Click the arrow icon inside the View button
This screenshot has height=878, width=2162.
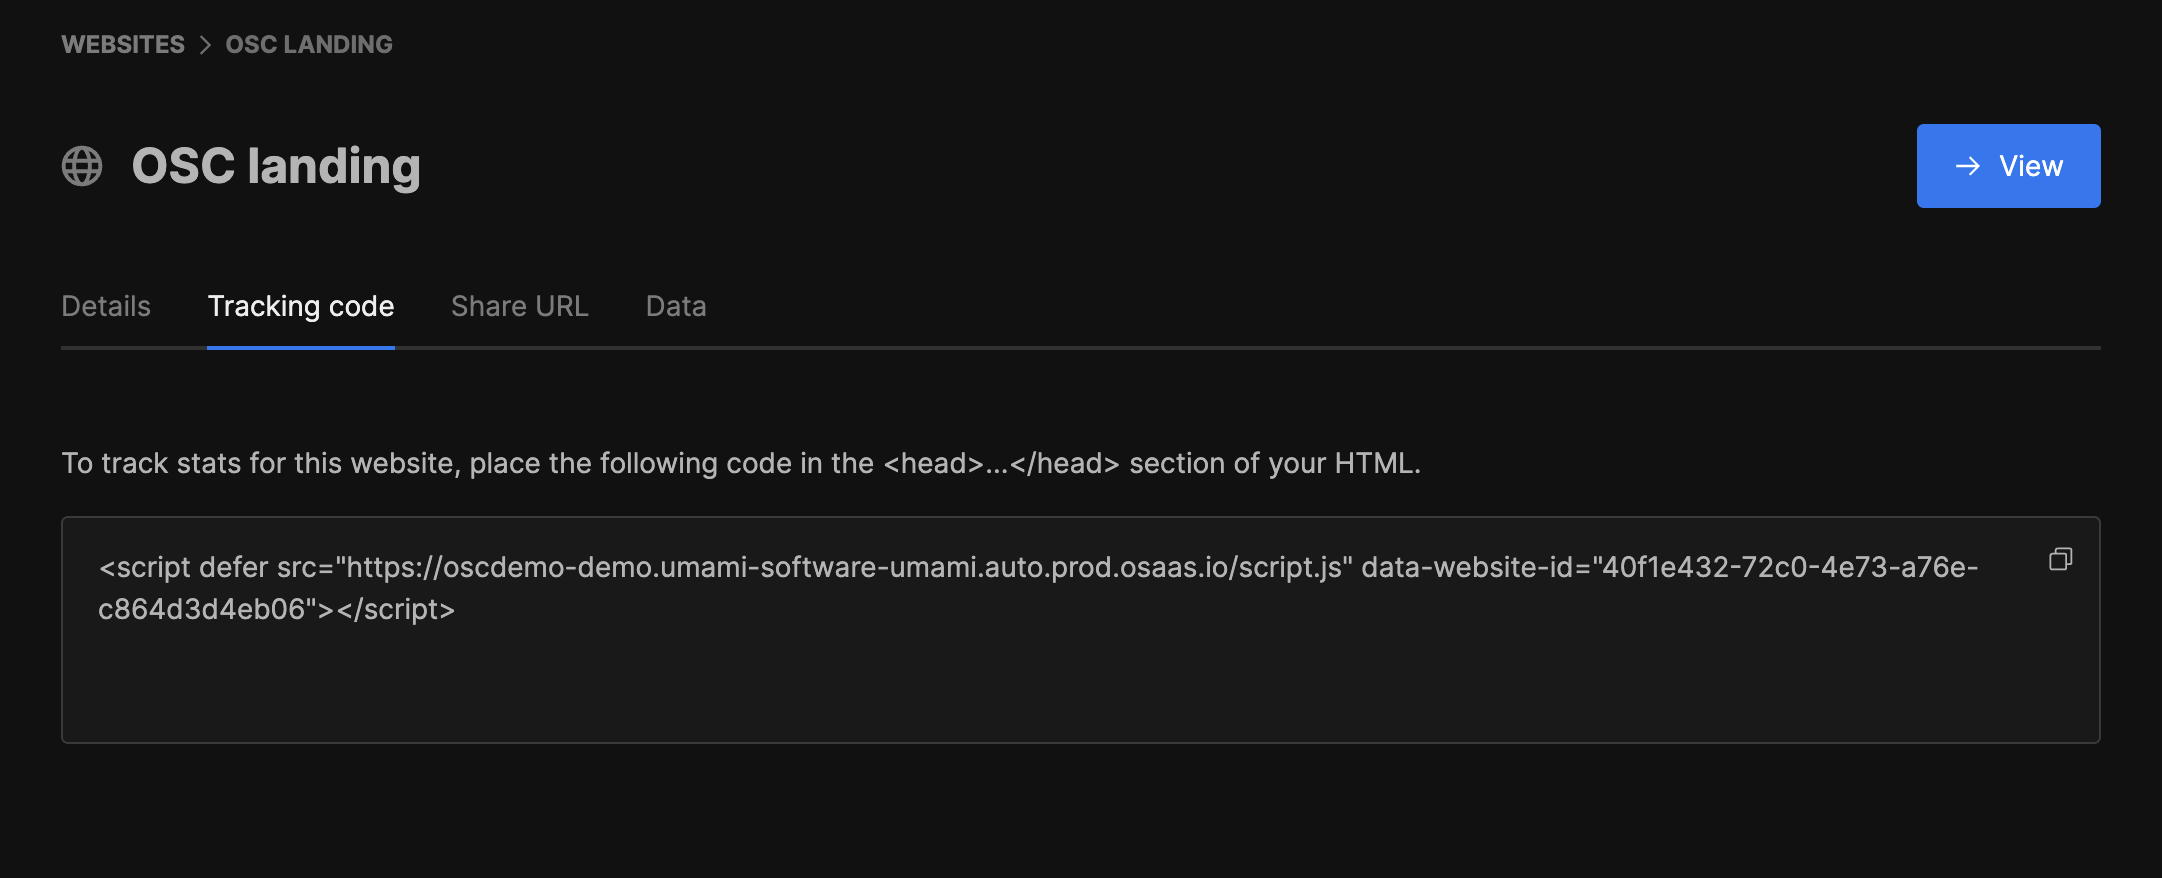pos(1967,166)
